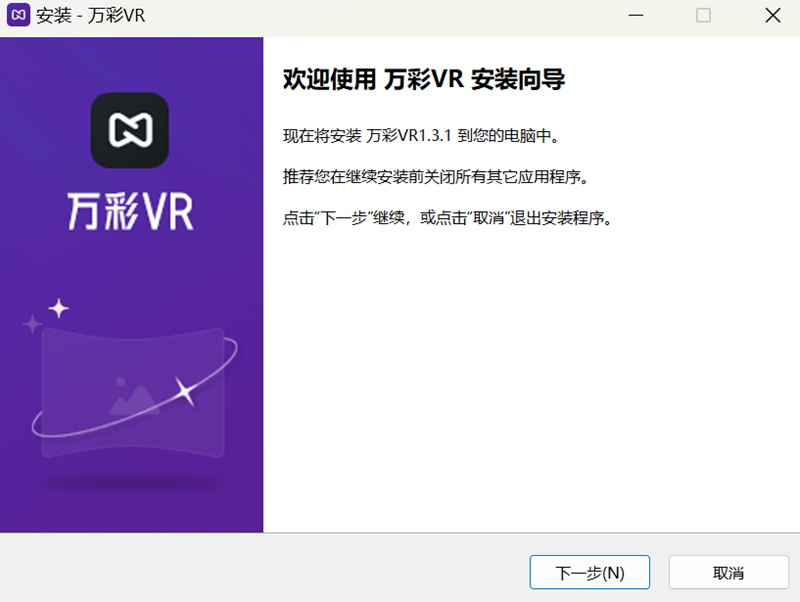The width and height of the screenshot is (800, 602).
Task: Select the purple infinity logo above 万彩VR text
Action: (131, 130)
